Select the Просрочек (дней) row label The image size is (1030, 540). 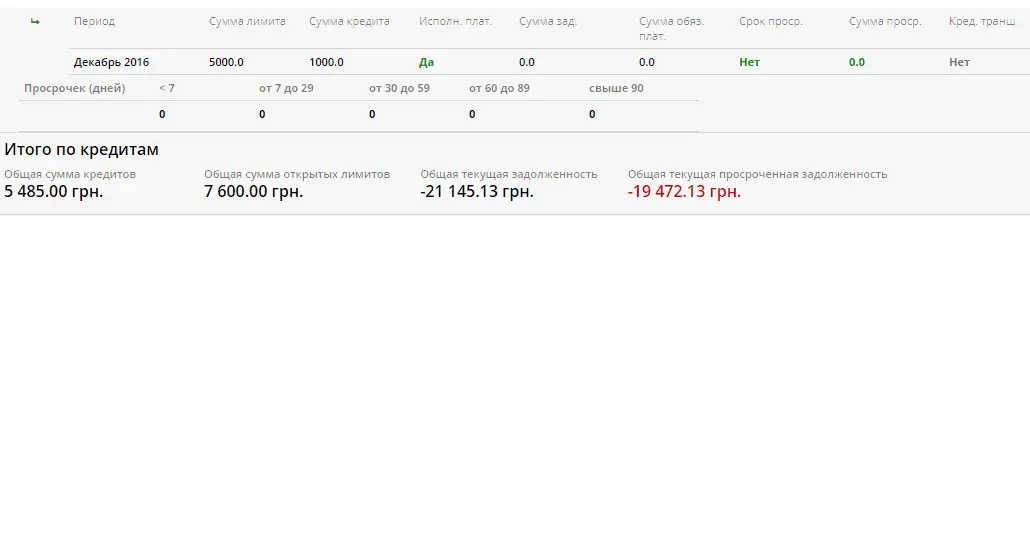point(75,88)
